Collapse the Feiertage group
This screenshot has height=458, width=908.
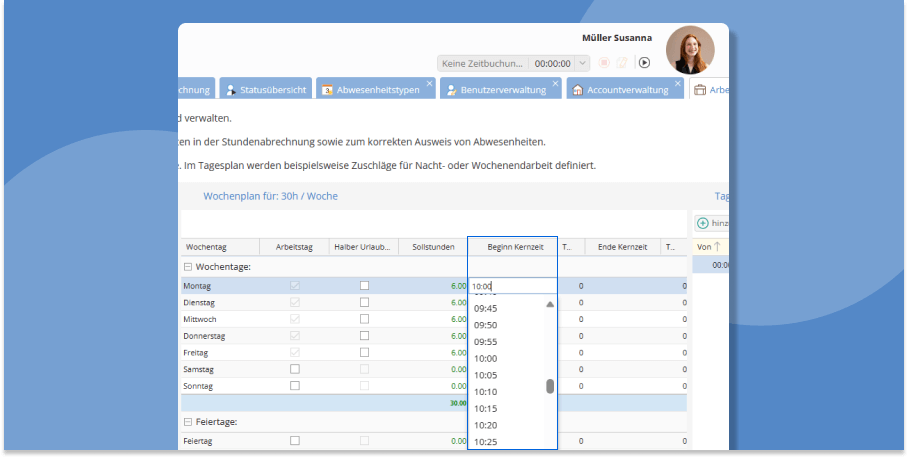point(188,422)
